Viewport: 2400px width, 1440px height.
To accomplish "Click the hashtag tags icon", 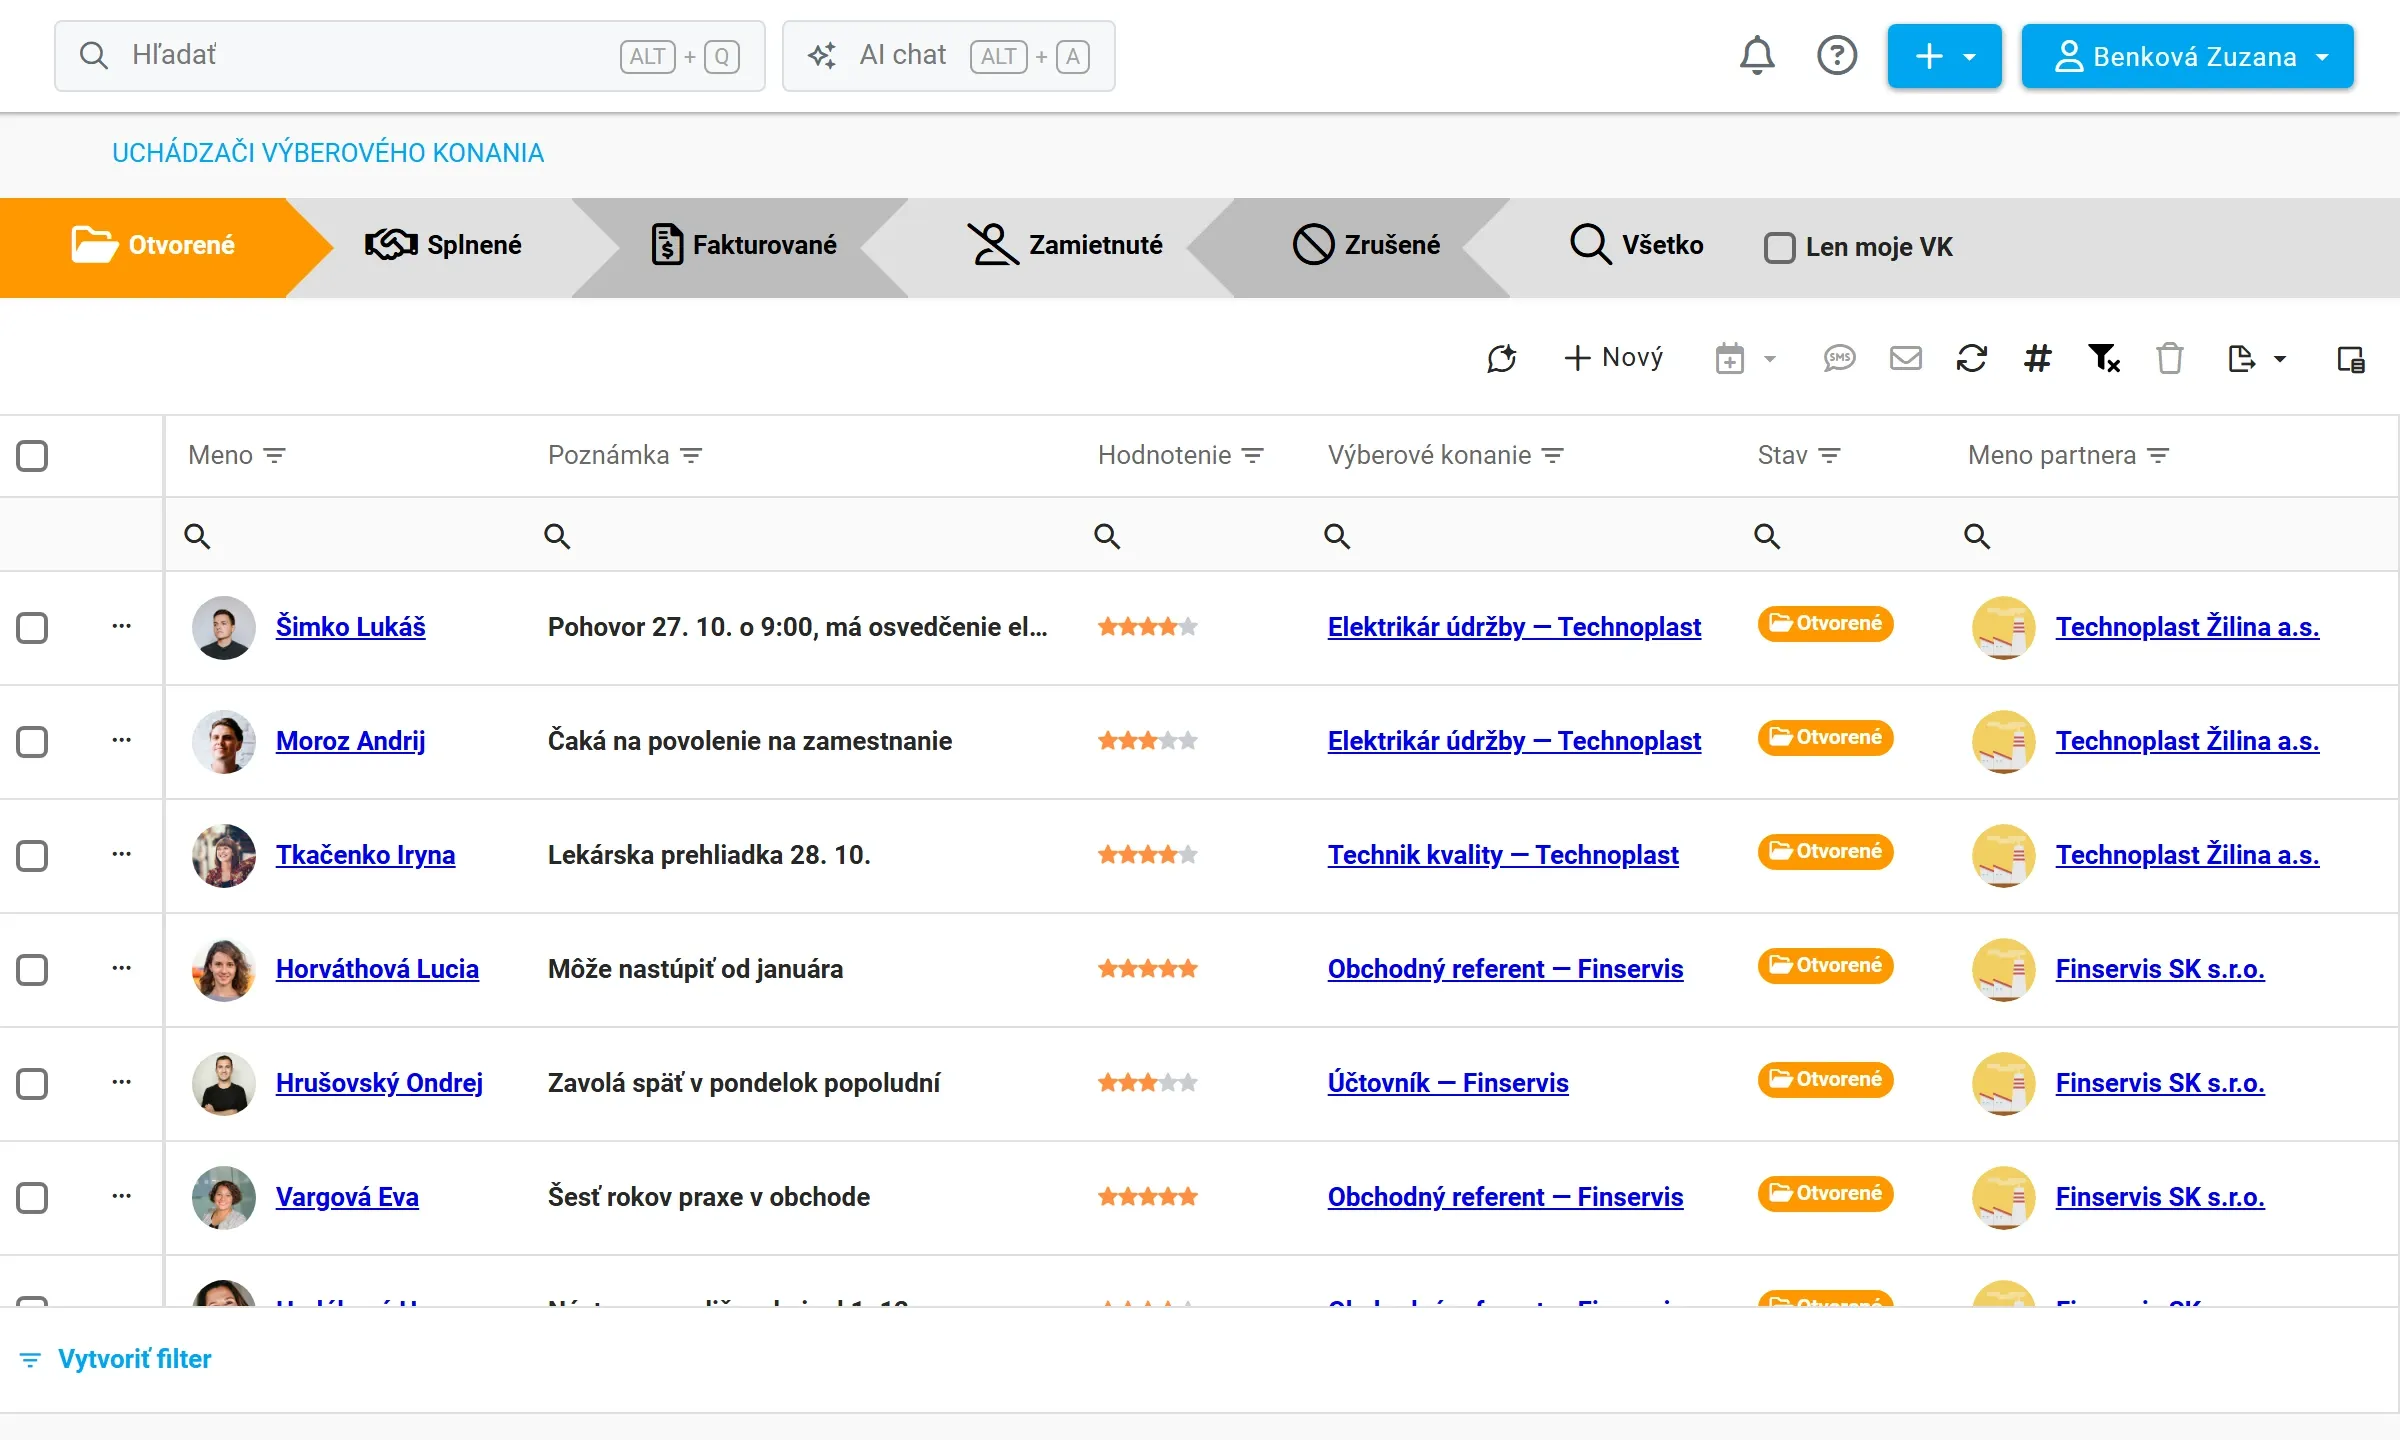I will click(2038, 358).
